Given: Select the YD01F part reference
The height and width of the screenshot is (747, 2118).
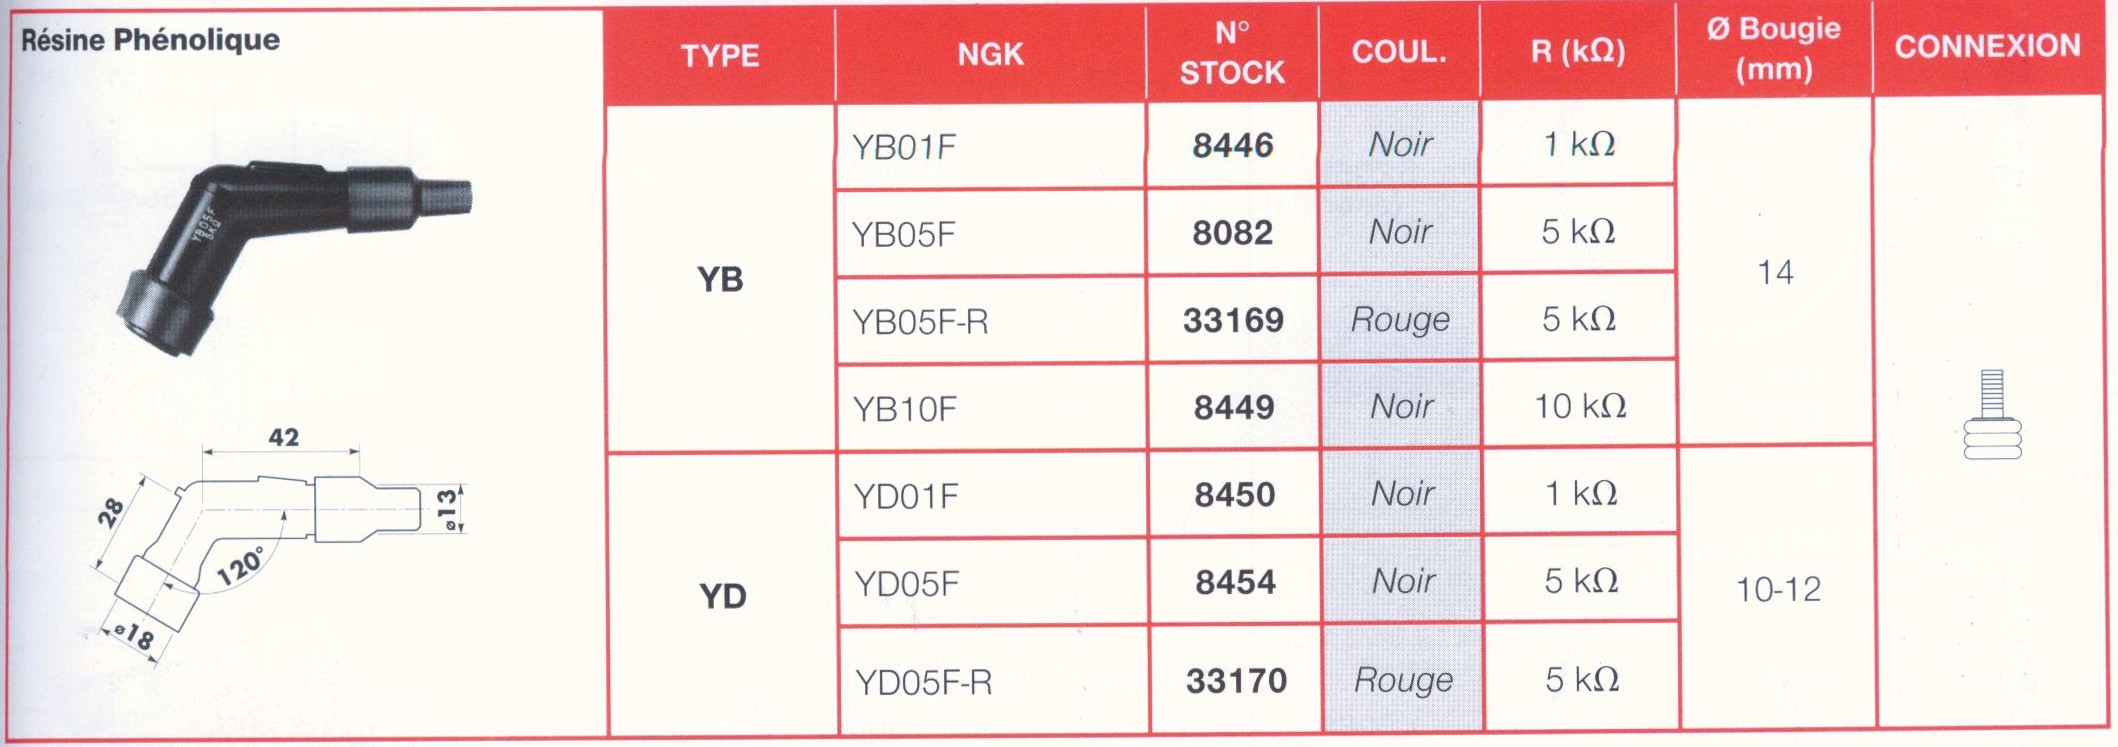Looking at the screenshot, I should coord(906,496).
